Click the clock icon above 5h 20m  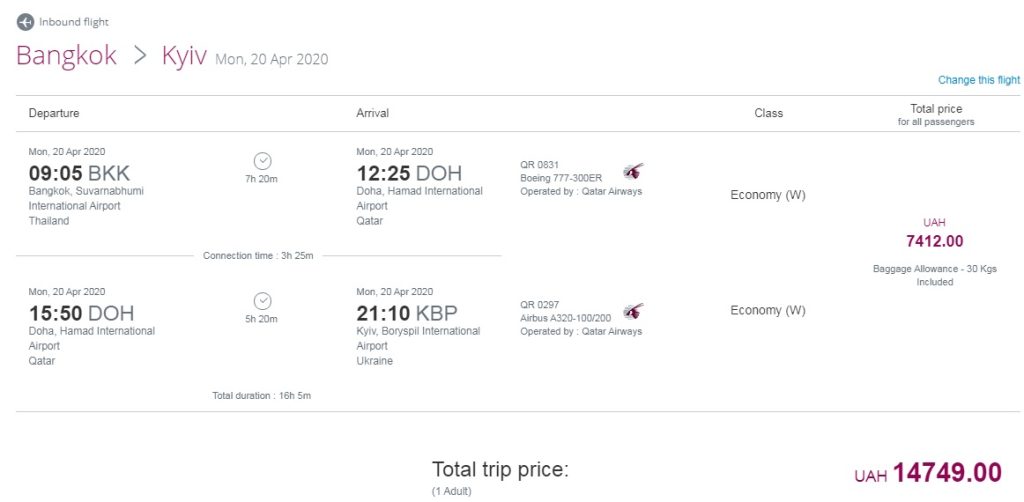(x=262, y=300)
